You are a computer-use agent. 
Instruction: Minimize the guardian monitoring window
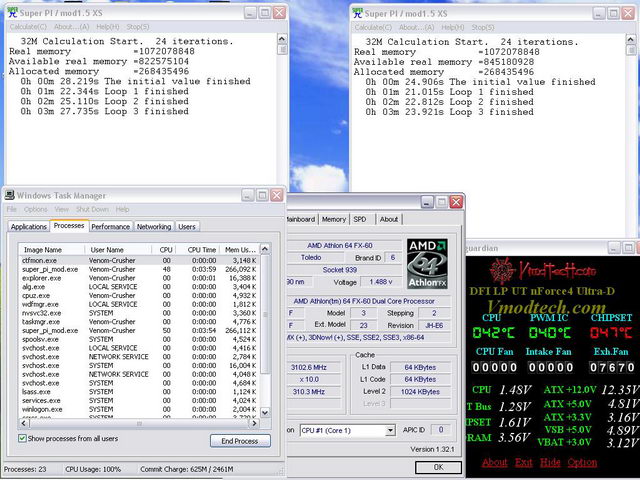(614, 248)
